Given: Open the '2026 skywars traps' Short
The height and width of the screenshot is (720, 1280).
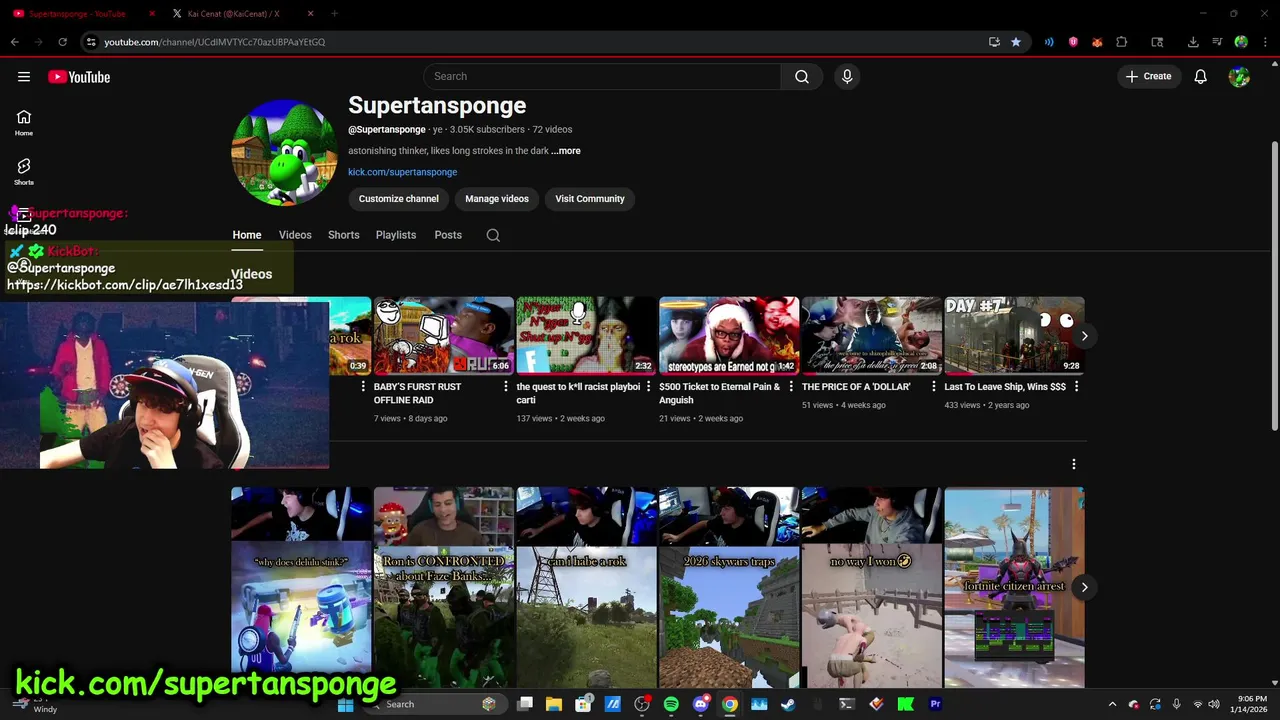Looking at the screenshot, I should coord(729,588).
